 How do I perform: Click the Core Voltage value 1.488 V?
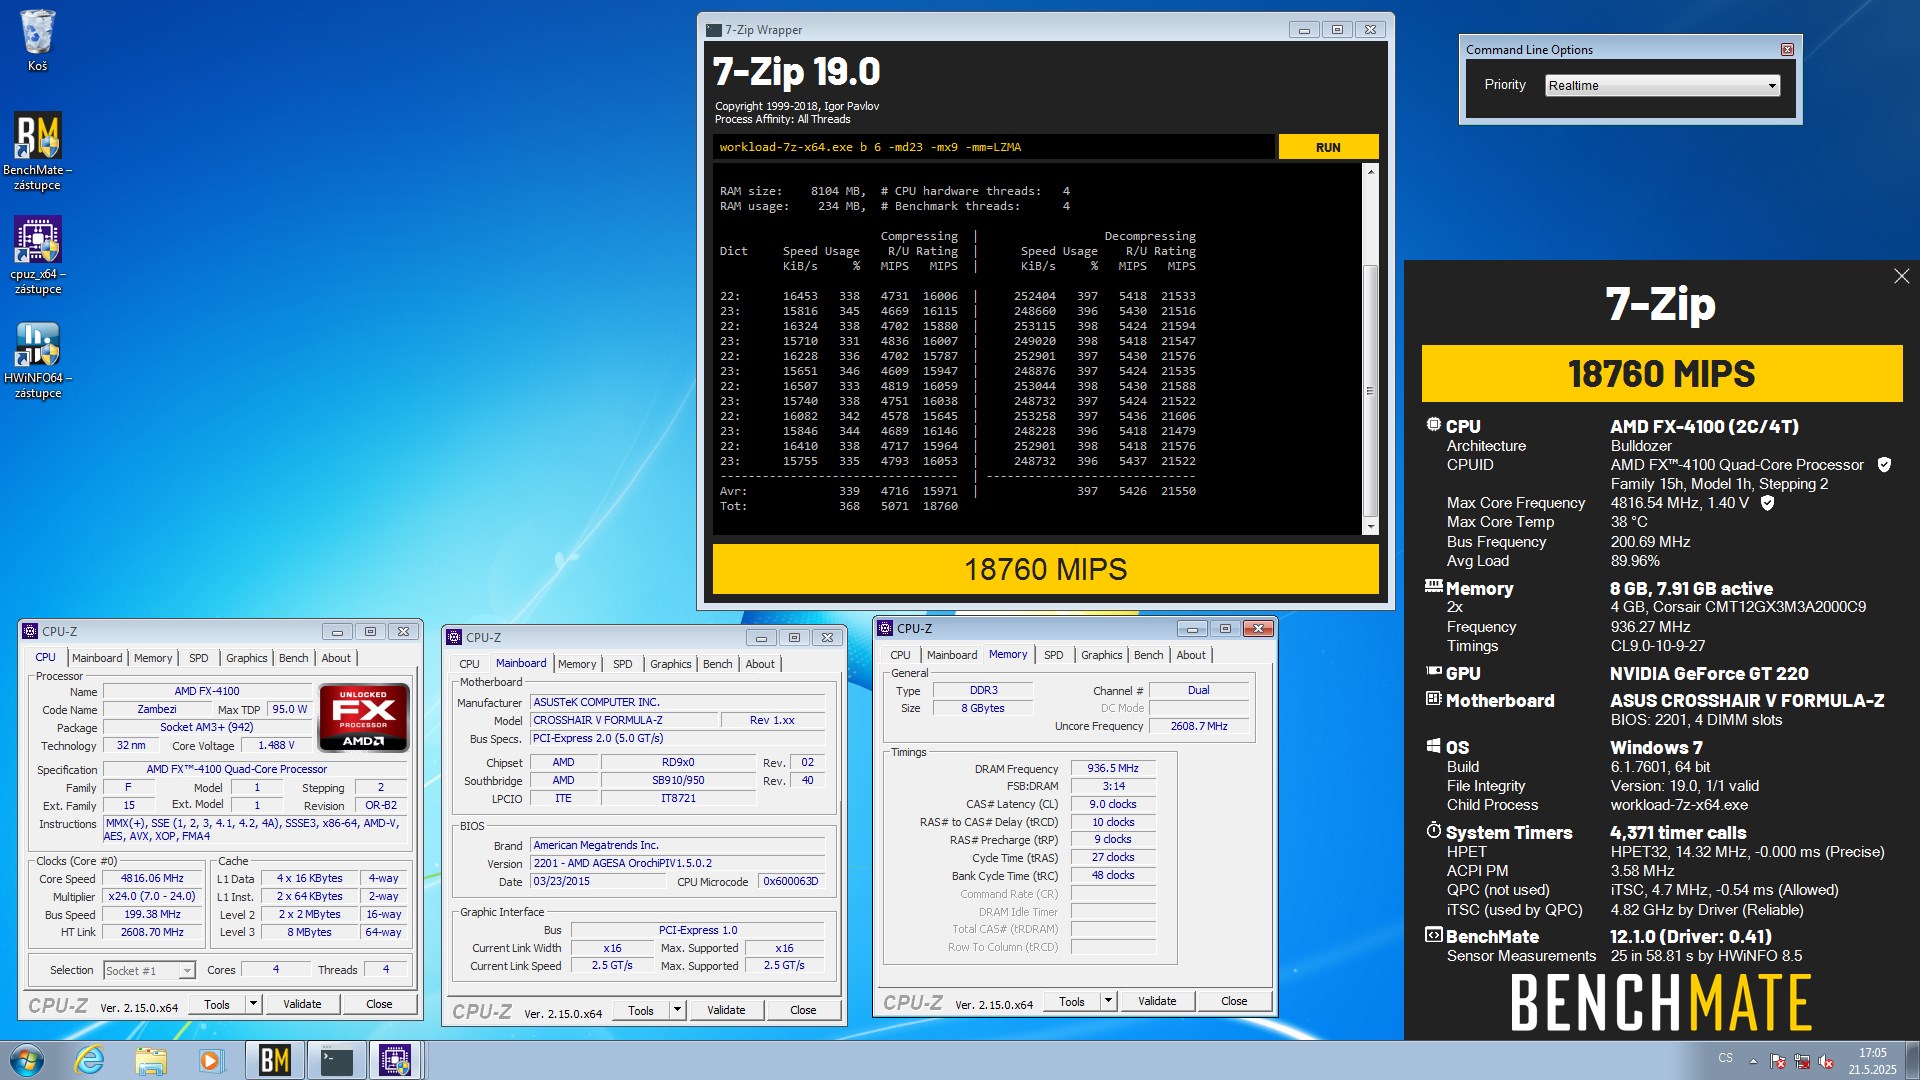click(276, 746)
